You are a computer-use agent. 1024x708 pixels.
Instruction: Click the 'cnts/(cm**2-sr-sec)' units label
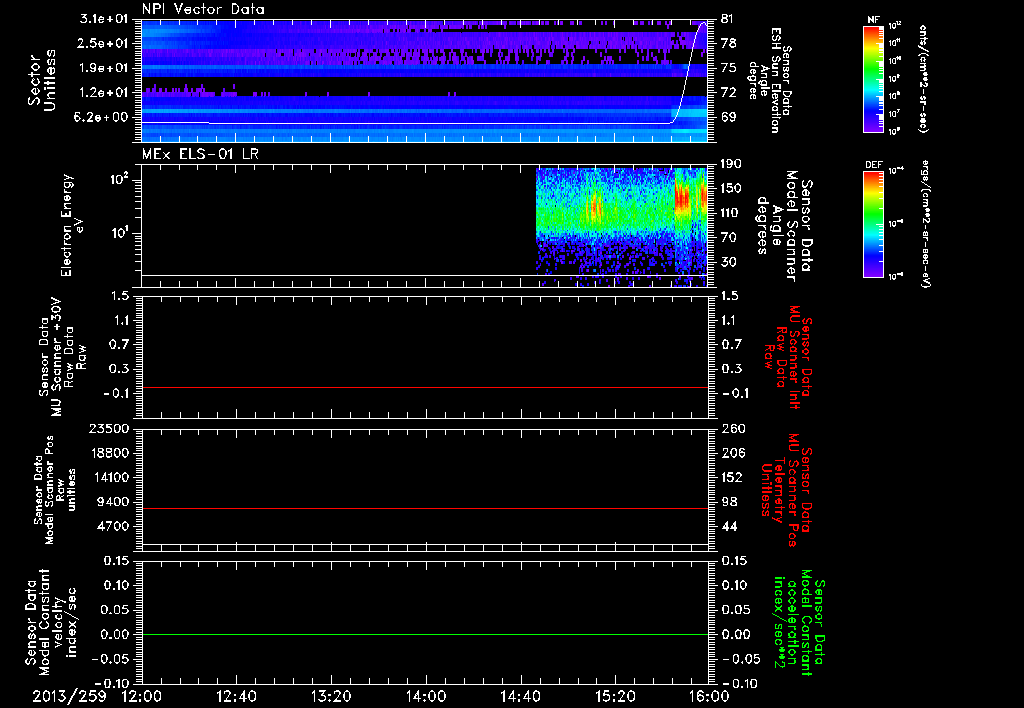(923, 78)
